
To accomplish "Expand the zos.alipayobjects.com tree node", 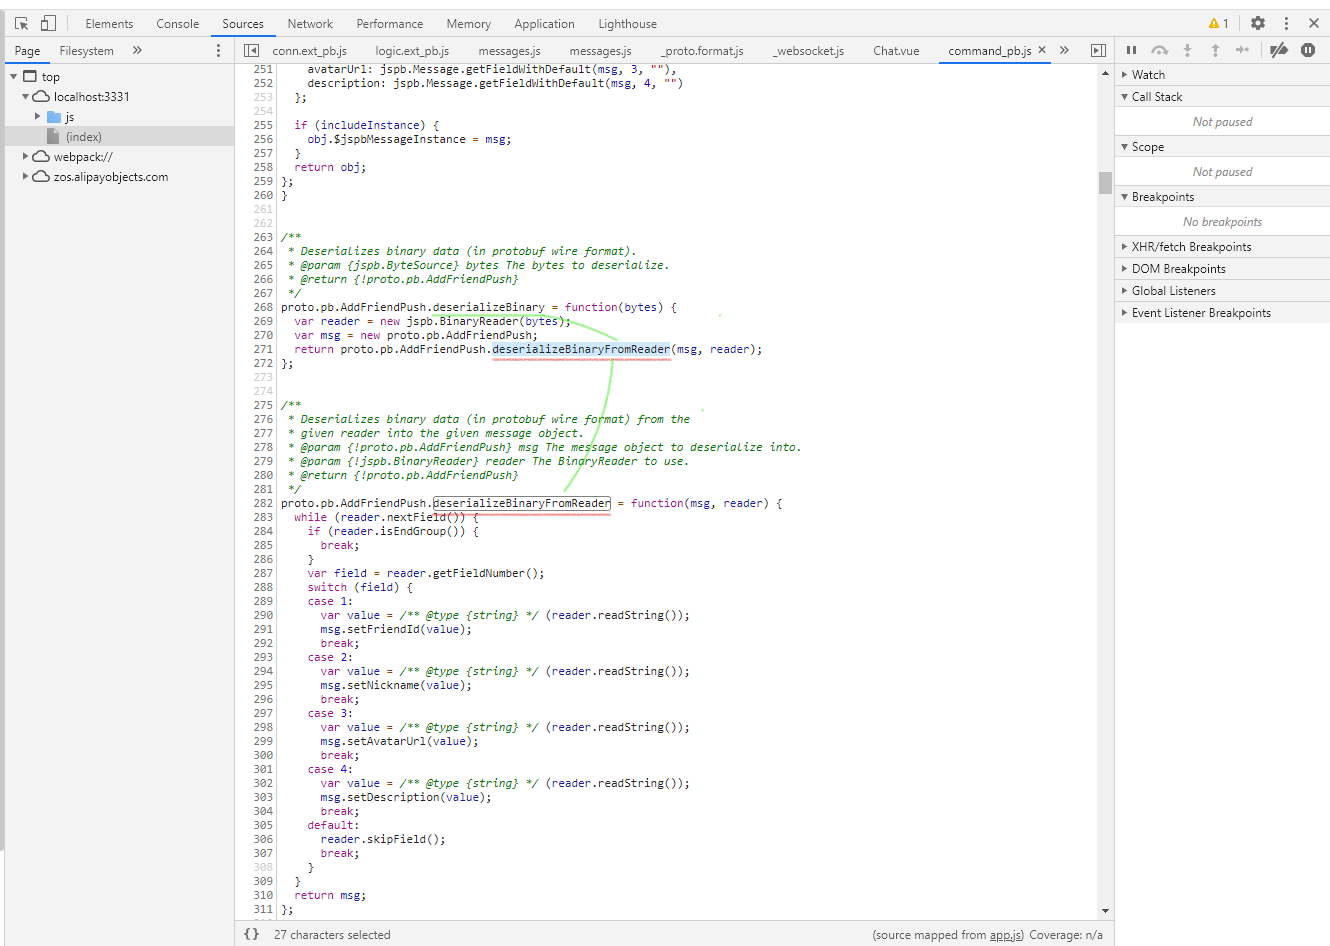I will coord(25,177).
